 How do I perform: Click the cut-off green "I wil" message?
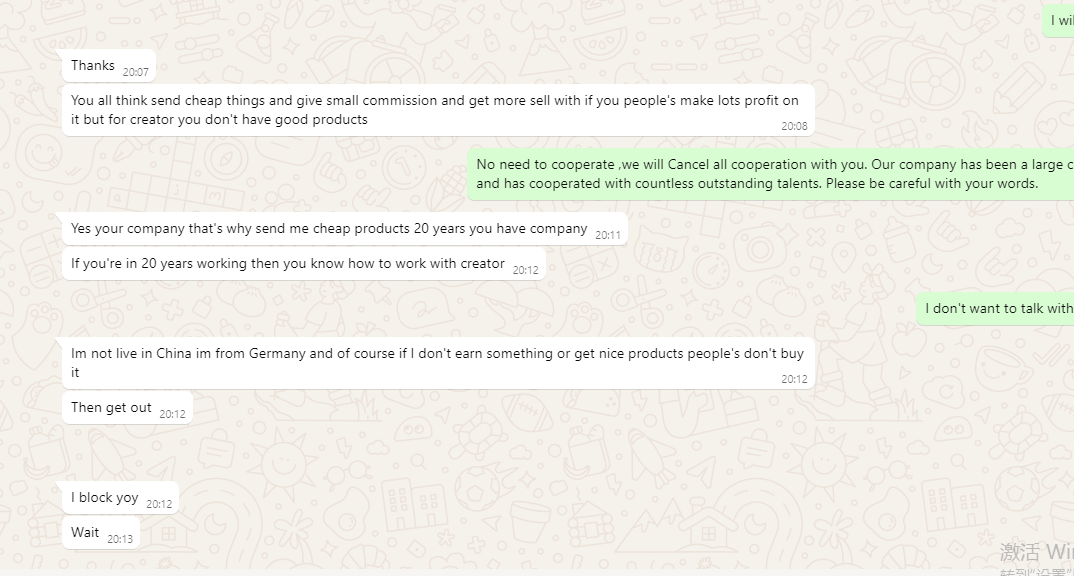click(x=1061, y=21)
